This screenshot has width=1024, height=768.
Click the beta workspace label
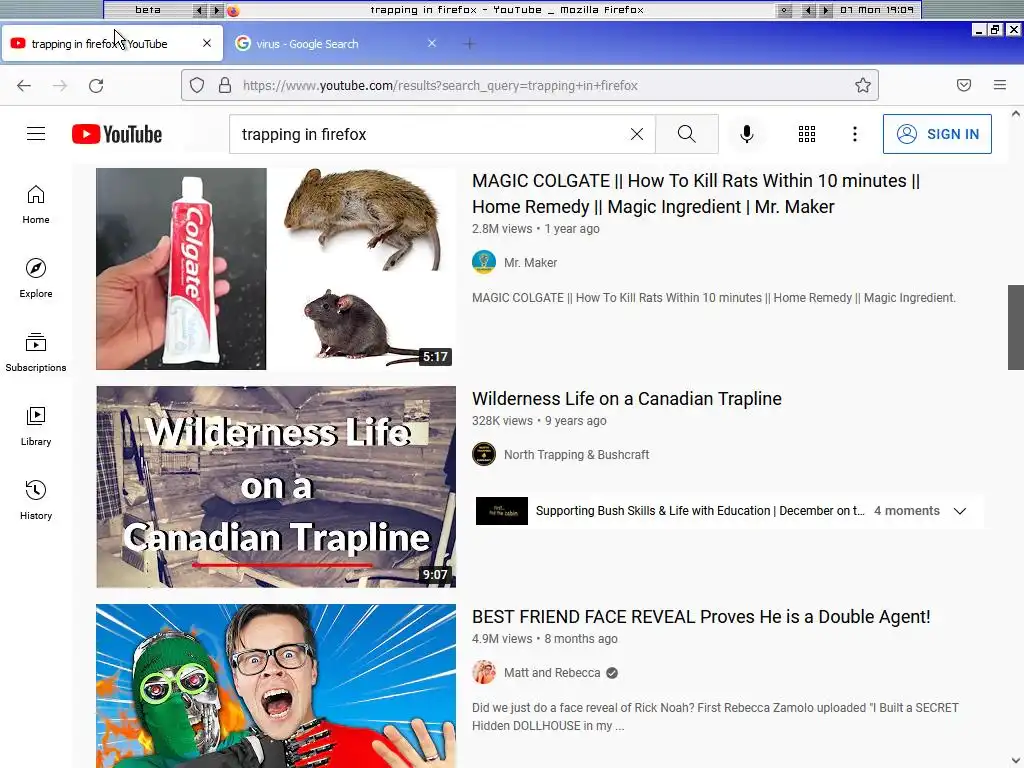148,10
